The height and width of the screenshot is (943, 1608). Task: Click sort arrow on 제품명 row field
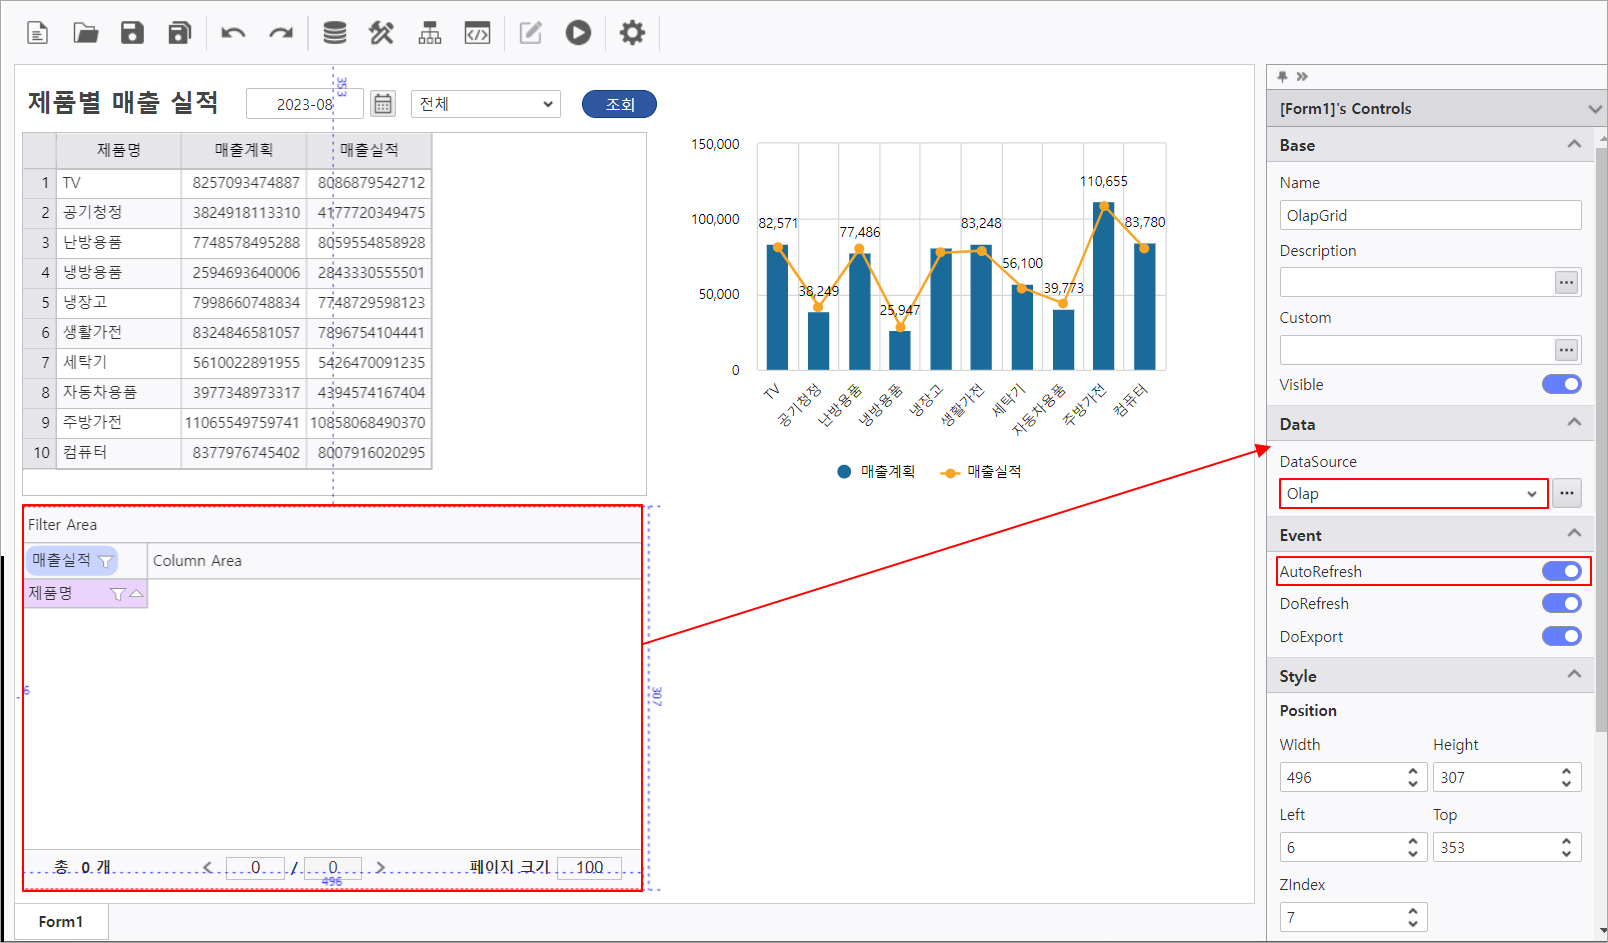136,594
